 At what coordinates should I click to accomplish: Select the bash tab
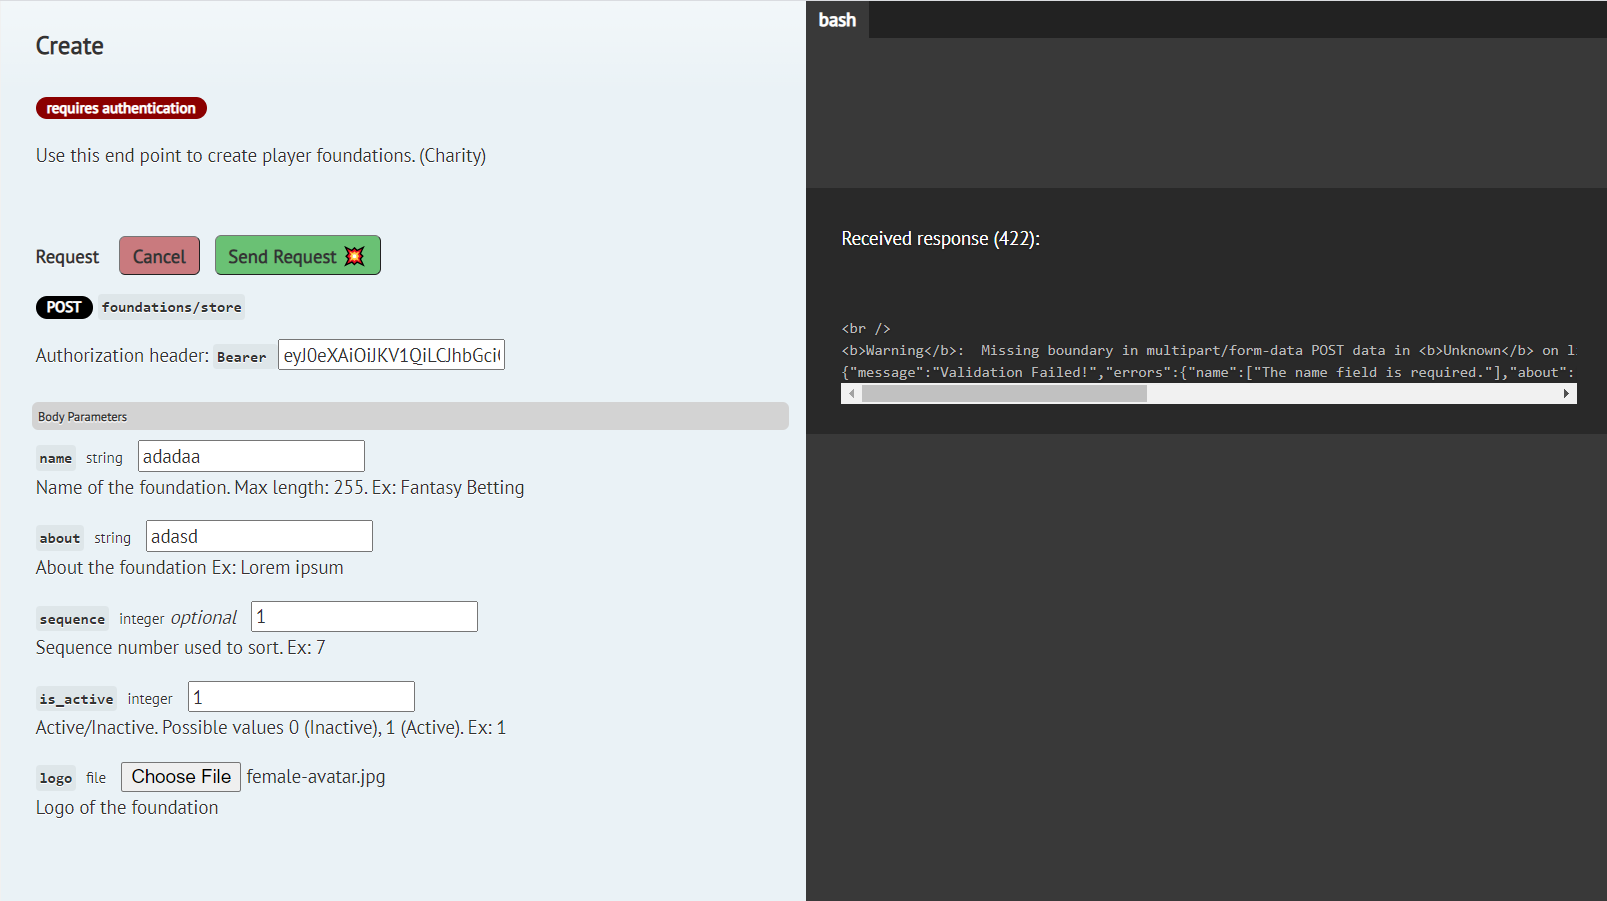coord(837,20)
